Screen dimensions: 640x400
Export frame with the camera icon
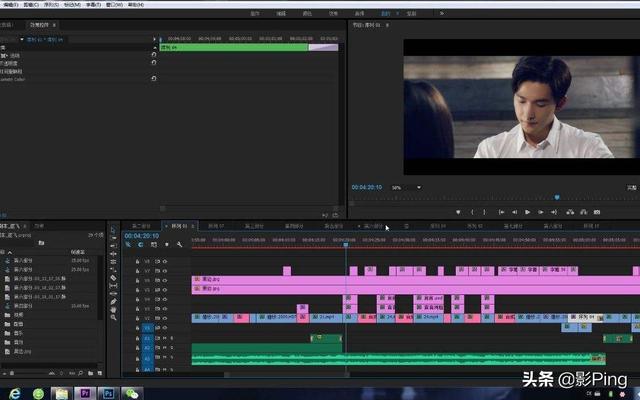[x=597, y=212]
